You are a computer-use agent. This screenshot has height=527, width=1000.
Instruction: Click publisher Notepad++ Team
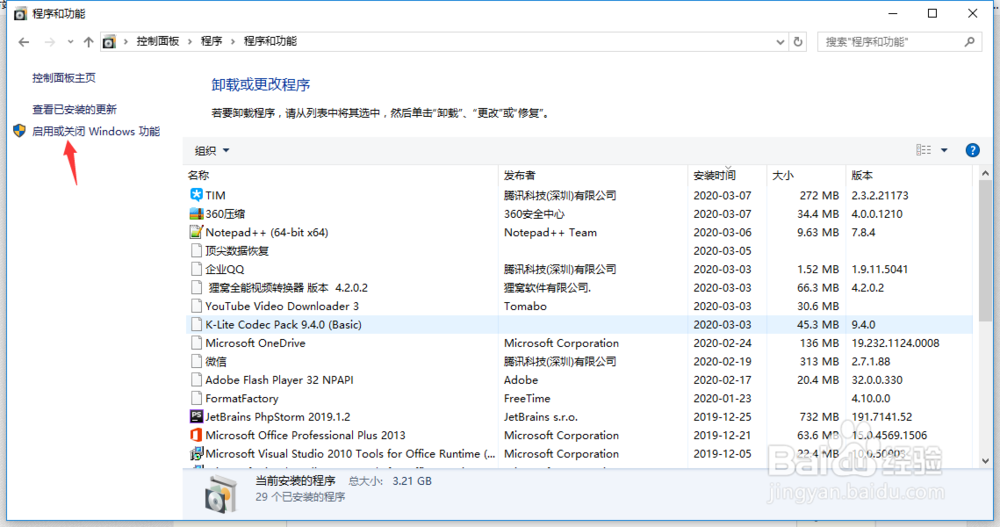(550, 232)
